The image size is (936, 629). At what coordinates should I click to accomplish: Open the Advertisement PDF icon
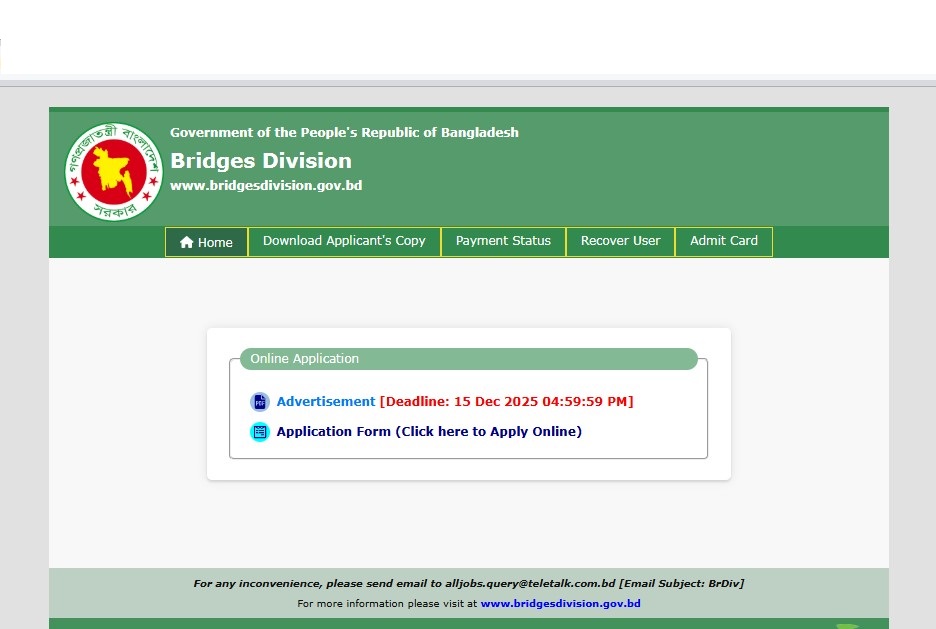coord(260,402)
